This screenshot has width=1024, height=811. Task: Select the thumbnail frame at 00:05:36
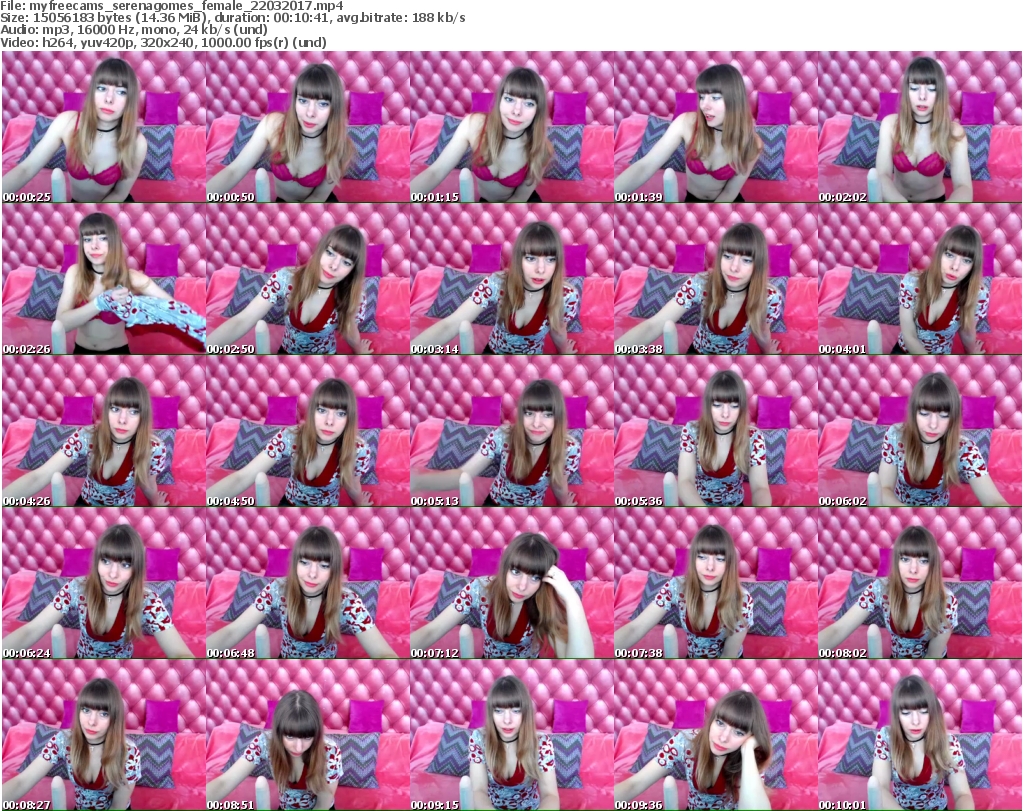(x=716, y=431)
